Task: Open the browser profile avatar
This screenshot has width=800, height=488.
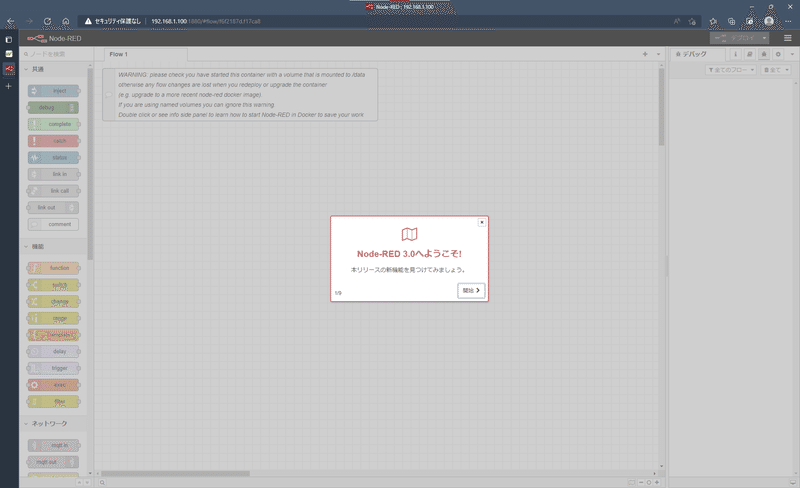Action: [x=769, y=21]
